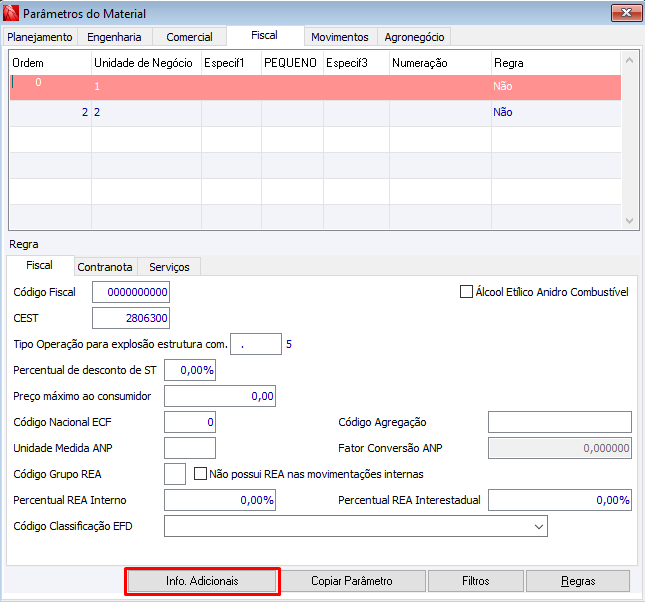645x602 pixels.
Task: Click the Regra column header
Action: (556, 63)
